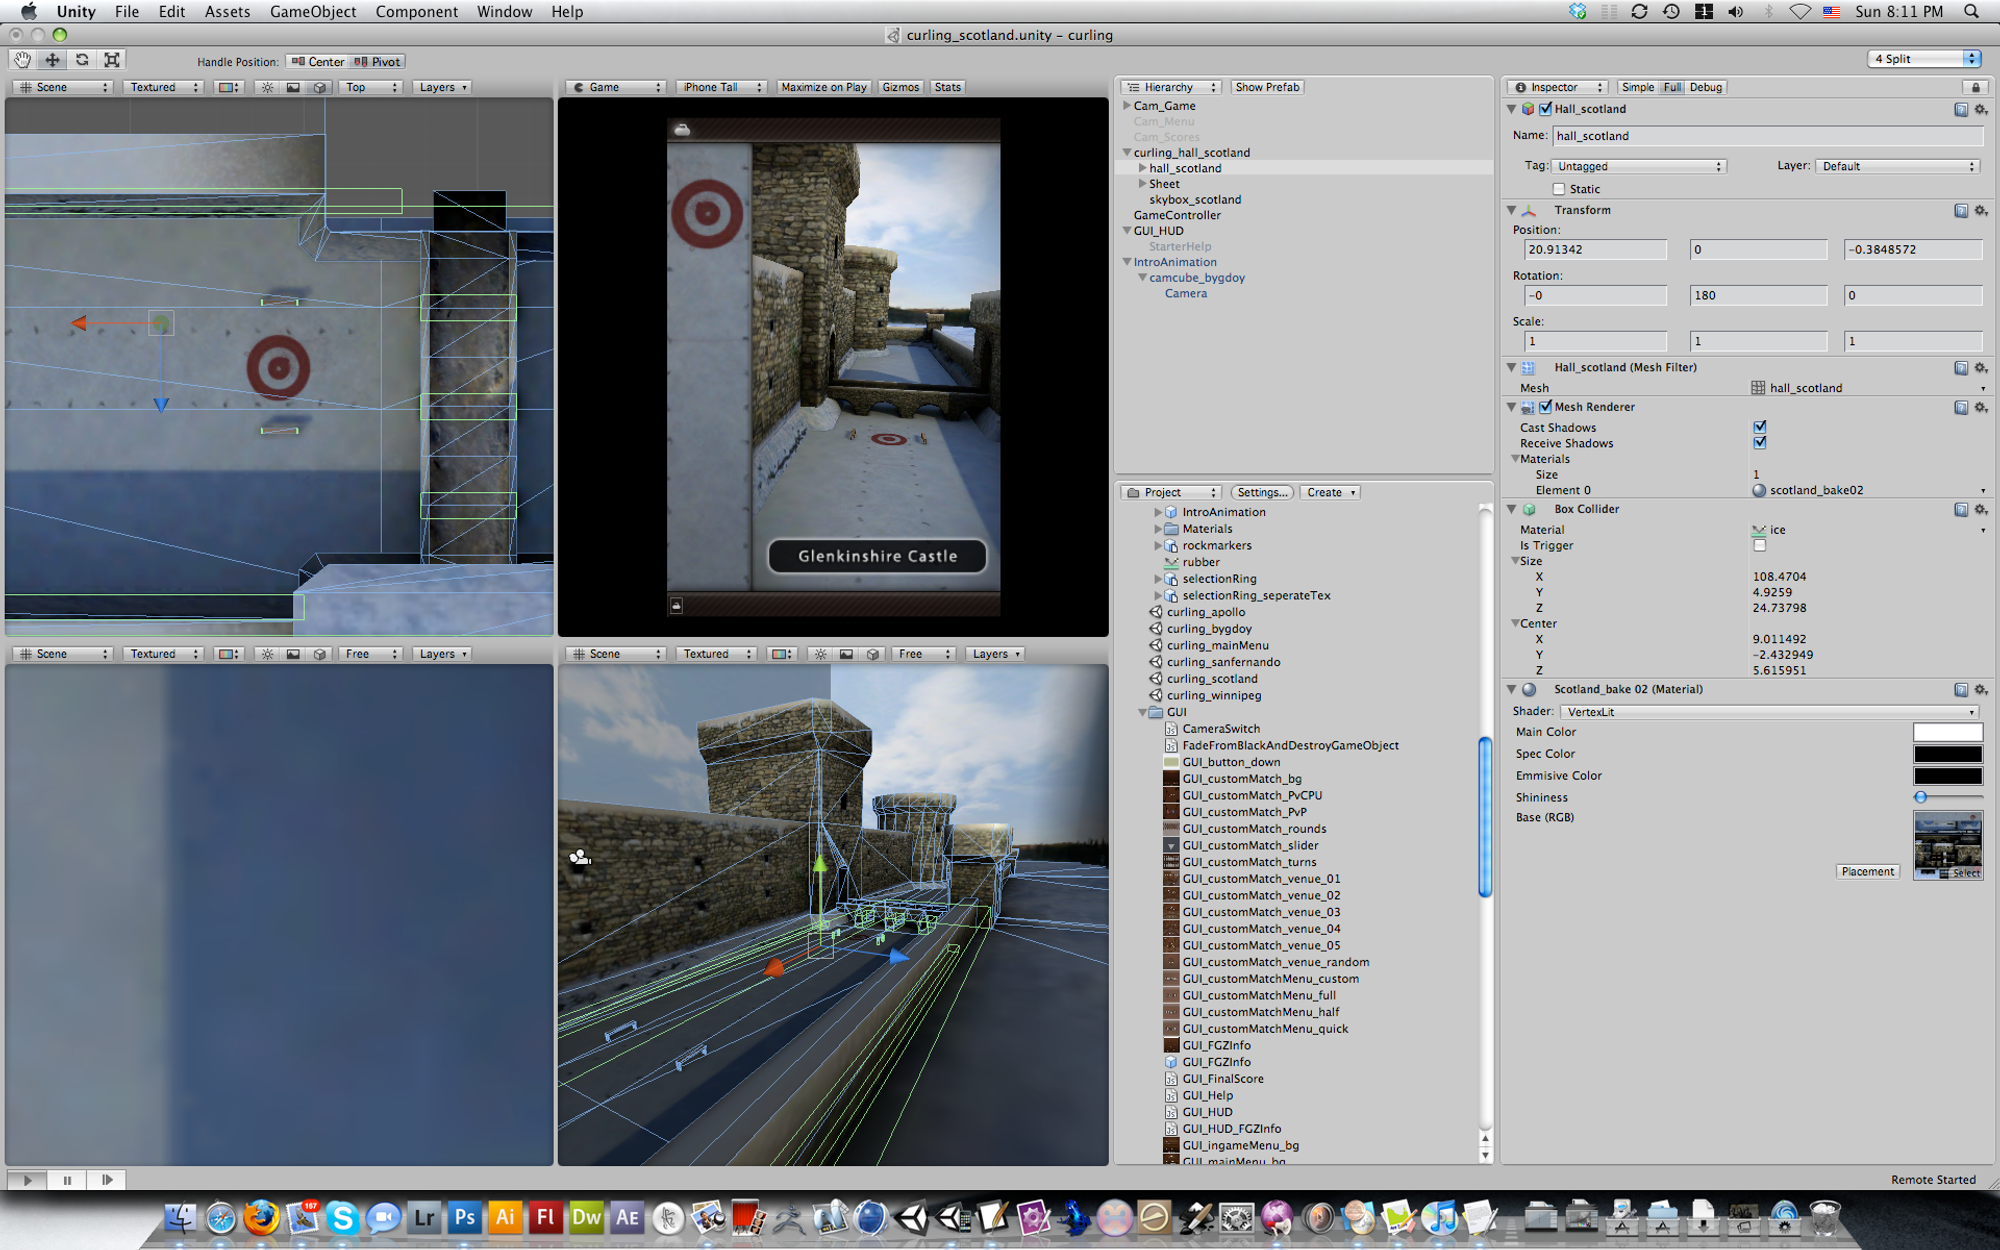This screenshot has height=1250, width=2000.
Task: Select the curling_apollo scene asset
Action: [1206, 612]
